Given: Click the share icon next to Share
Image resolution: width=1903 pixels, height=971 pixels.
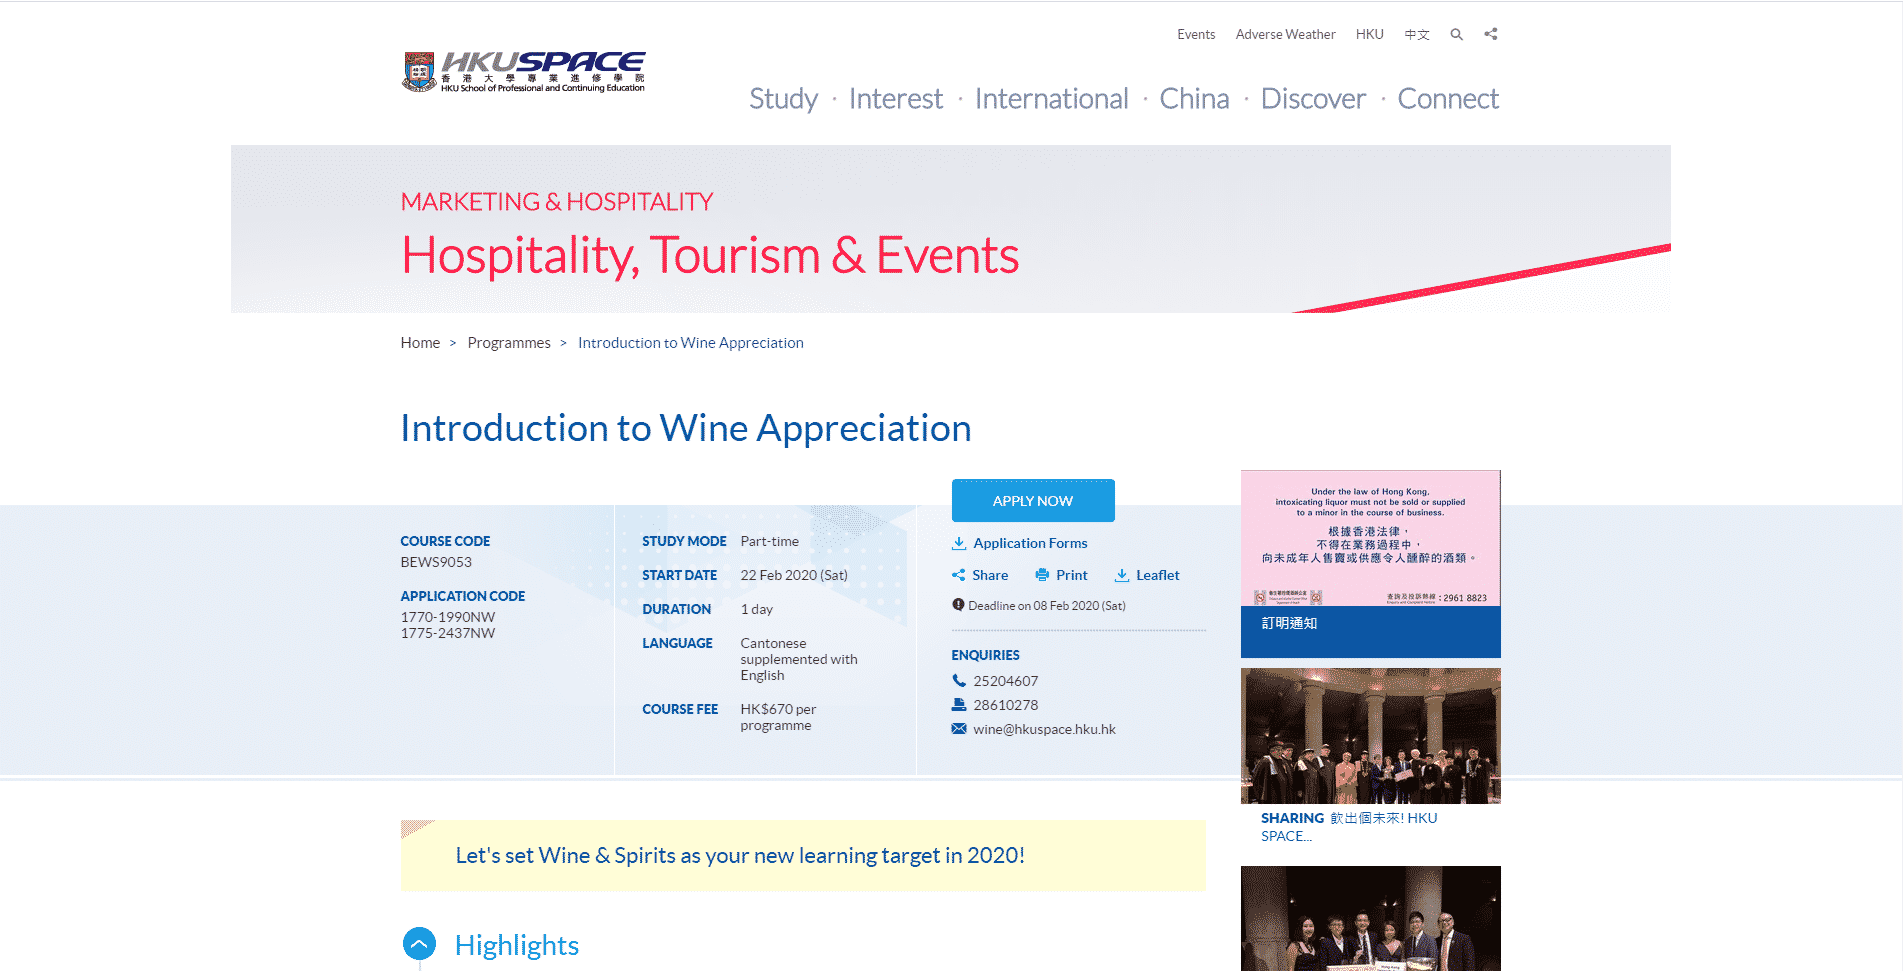Looking at the screenshot, I should pos(959,575).
